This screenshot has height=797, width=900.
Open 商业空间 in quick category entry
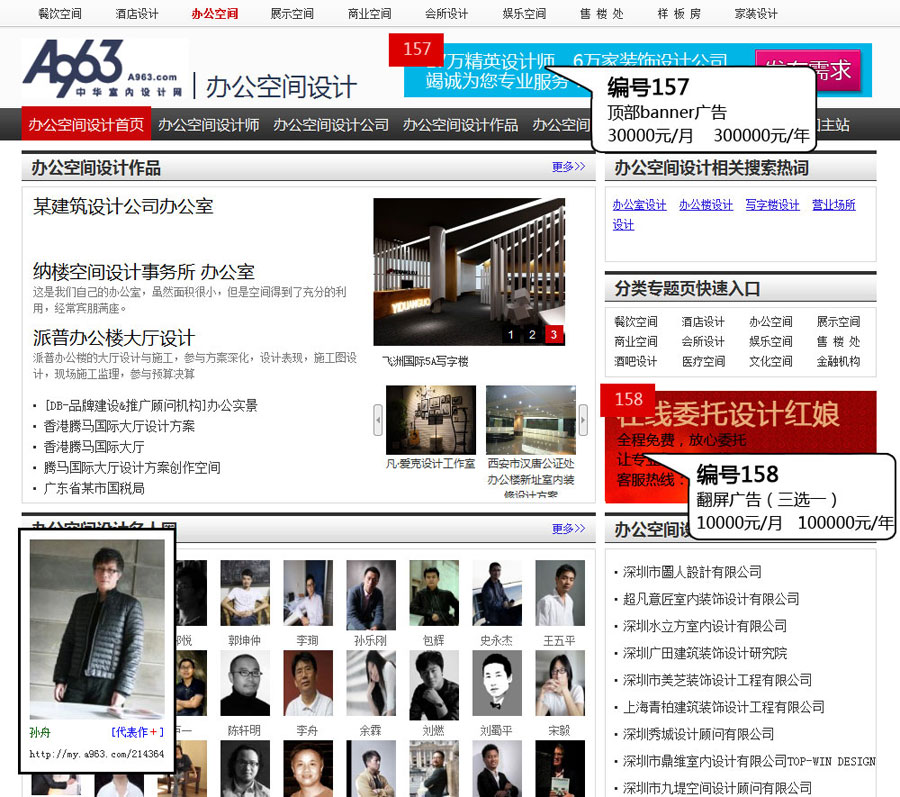click(x=635, y=341)
